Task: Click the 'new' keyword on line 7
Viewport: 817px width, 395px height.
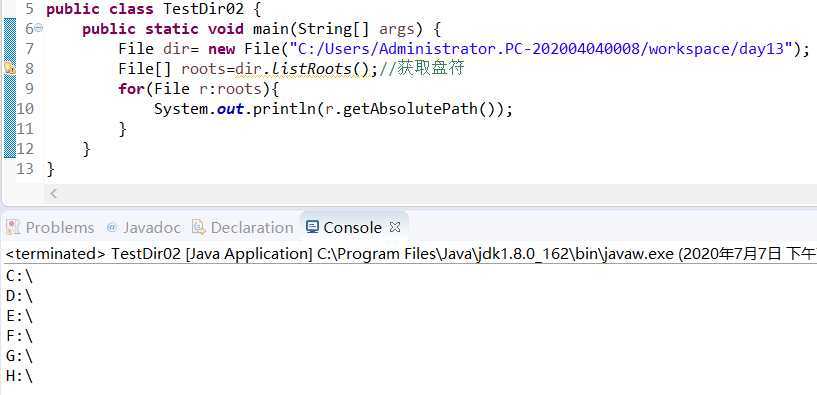Action: tap(221, 49)
